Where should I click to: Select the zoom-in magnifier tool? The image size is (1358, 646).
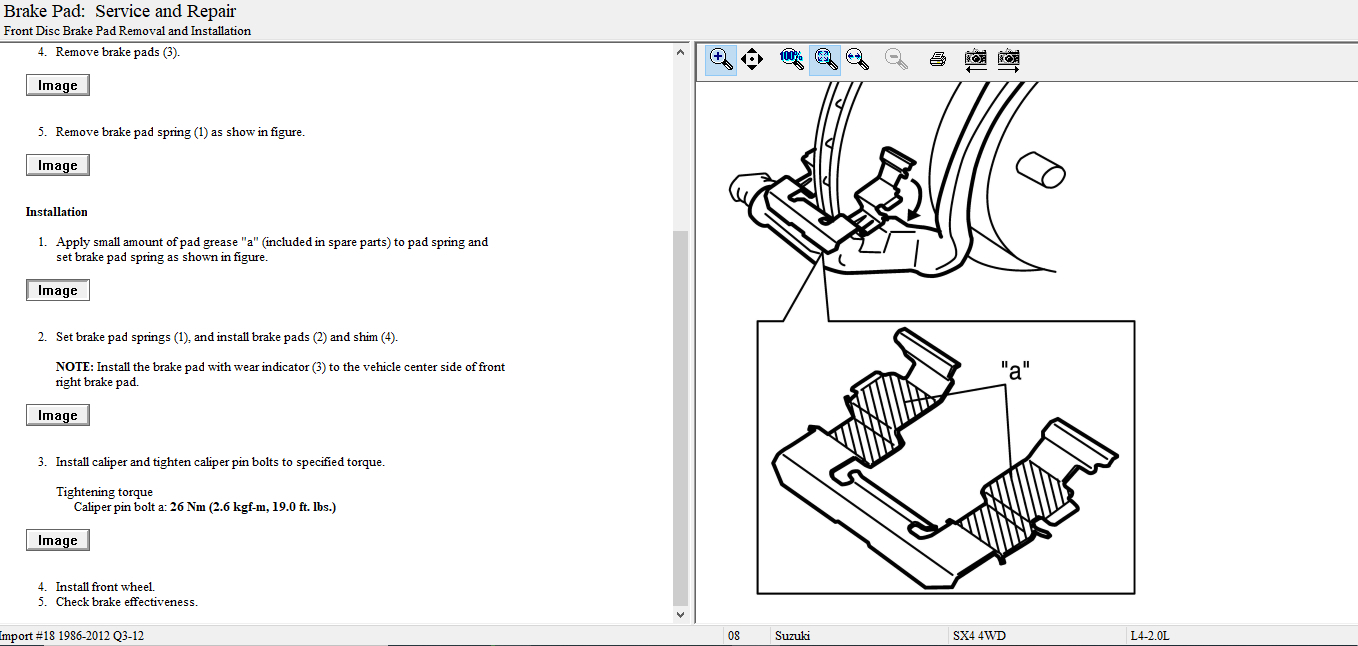(721, 59)
